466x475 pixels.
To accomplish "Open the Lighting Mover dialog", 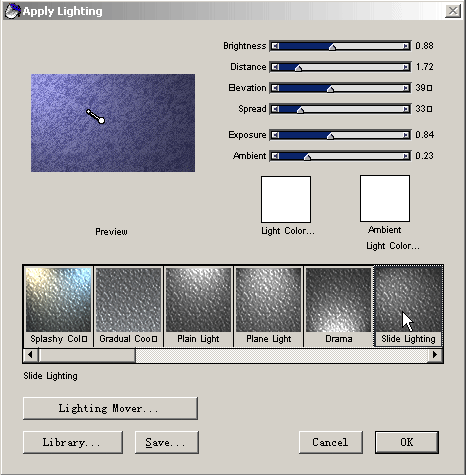I will (x=110, y=408).
